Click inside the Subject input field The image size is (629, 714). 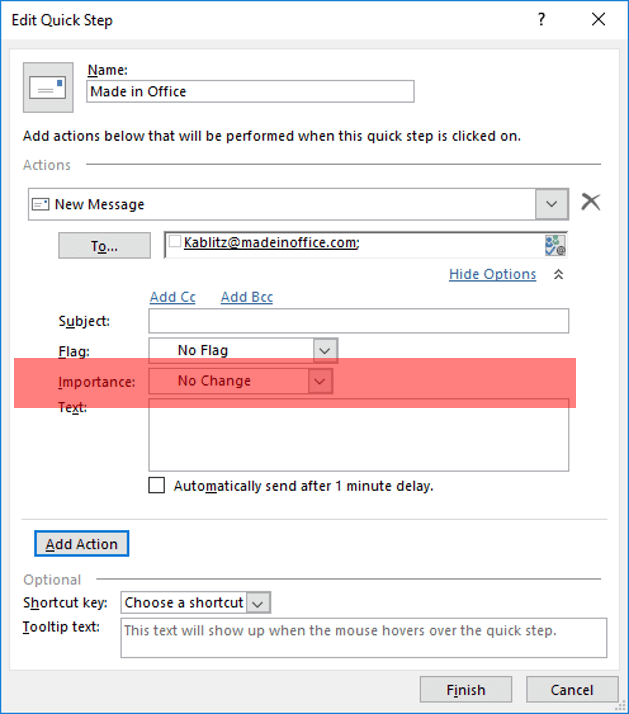coord(358,321)
